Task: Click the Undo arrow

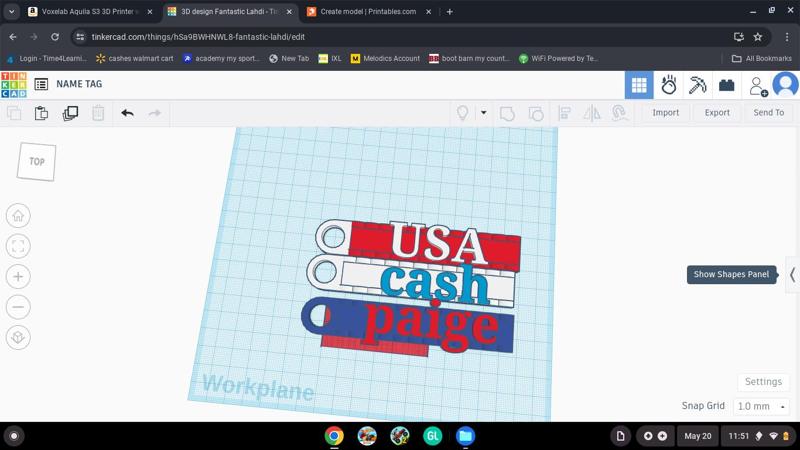Action: point(128,113)
